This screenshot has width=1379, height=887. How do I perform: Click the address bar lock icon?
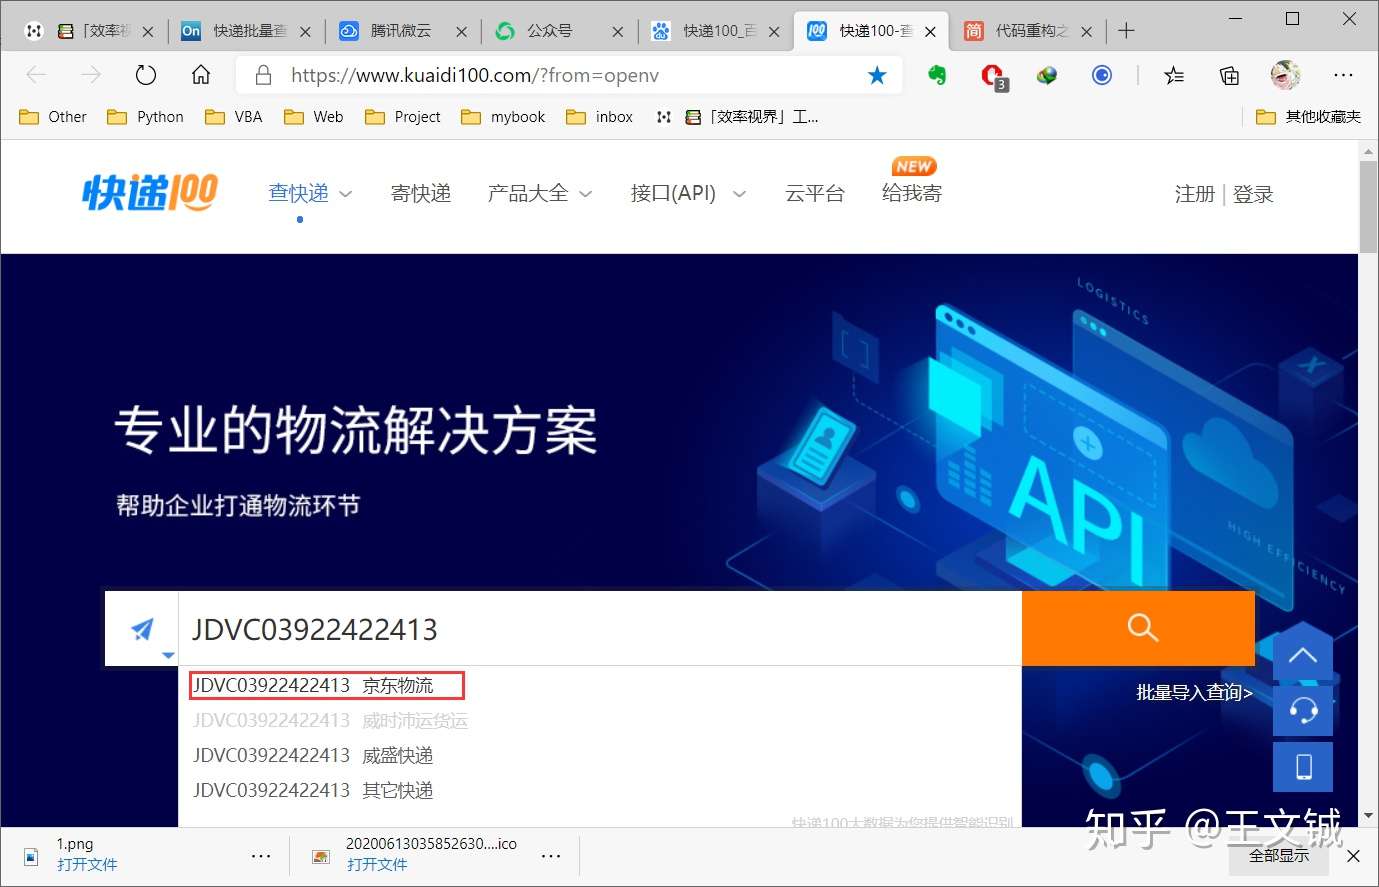[x=264, y=75]
